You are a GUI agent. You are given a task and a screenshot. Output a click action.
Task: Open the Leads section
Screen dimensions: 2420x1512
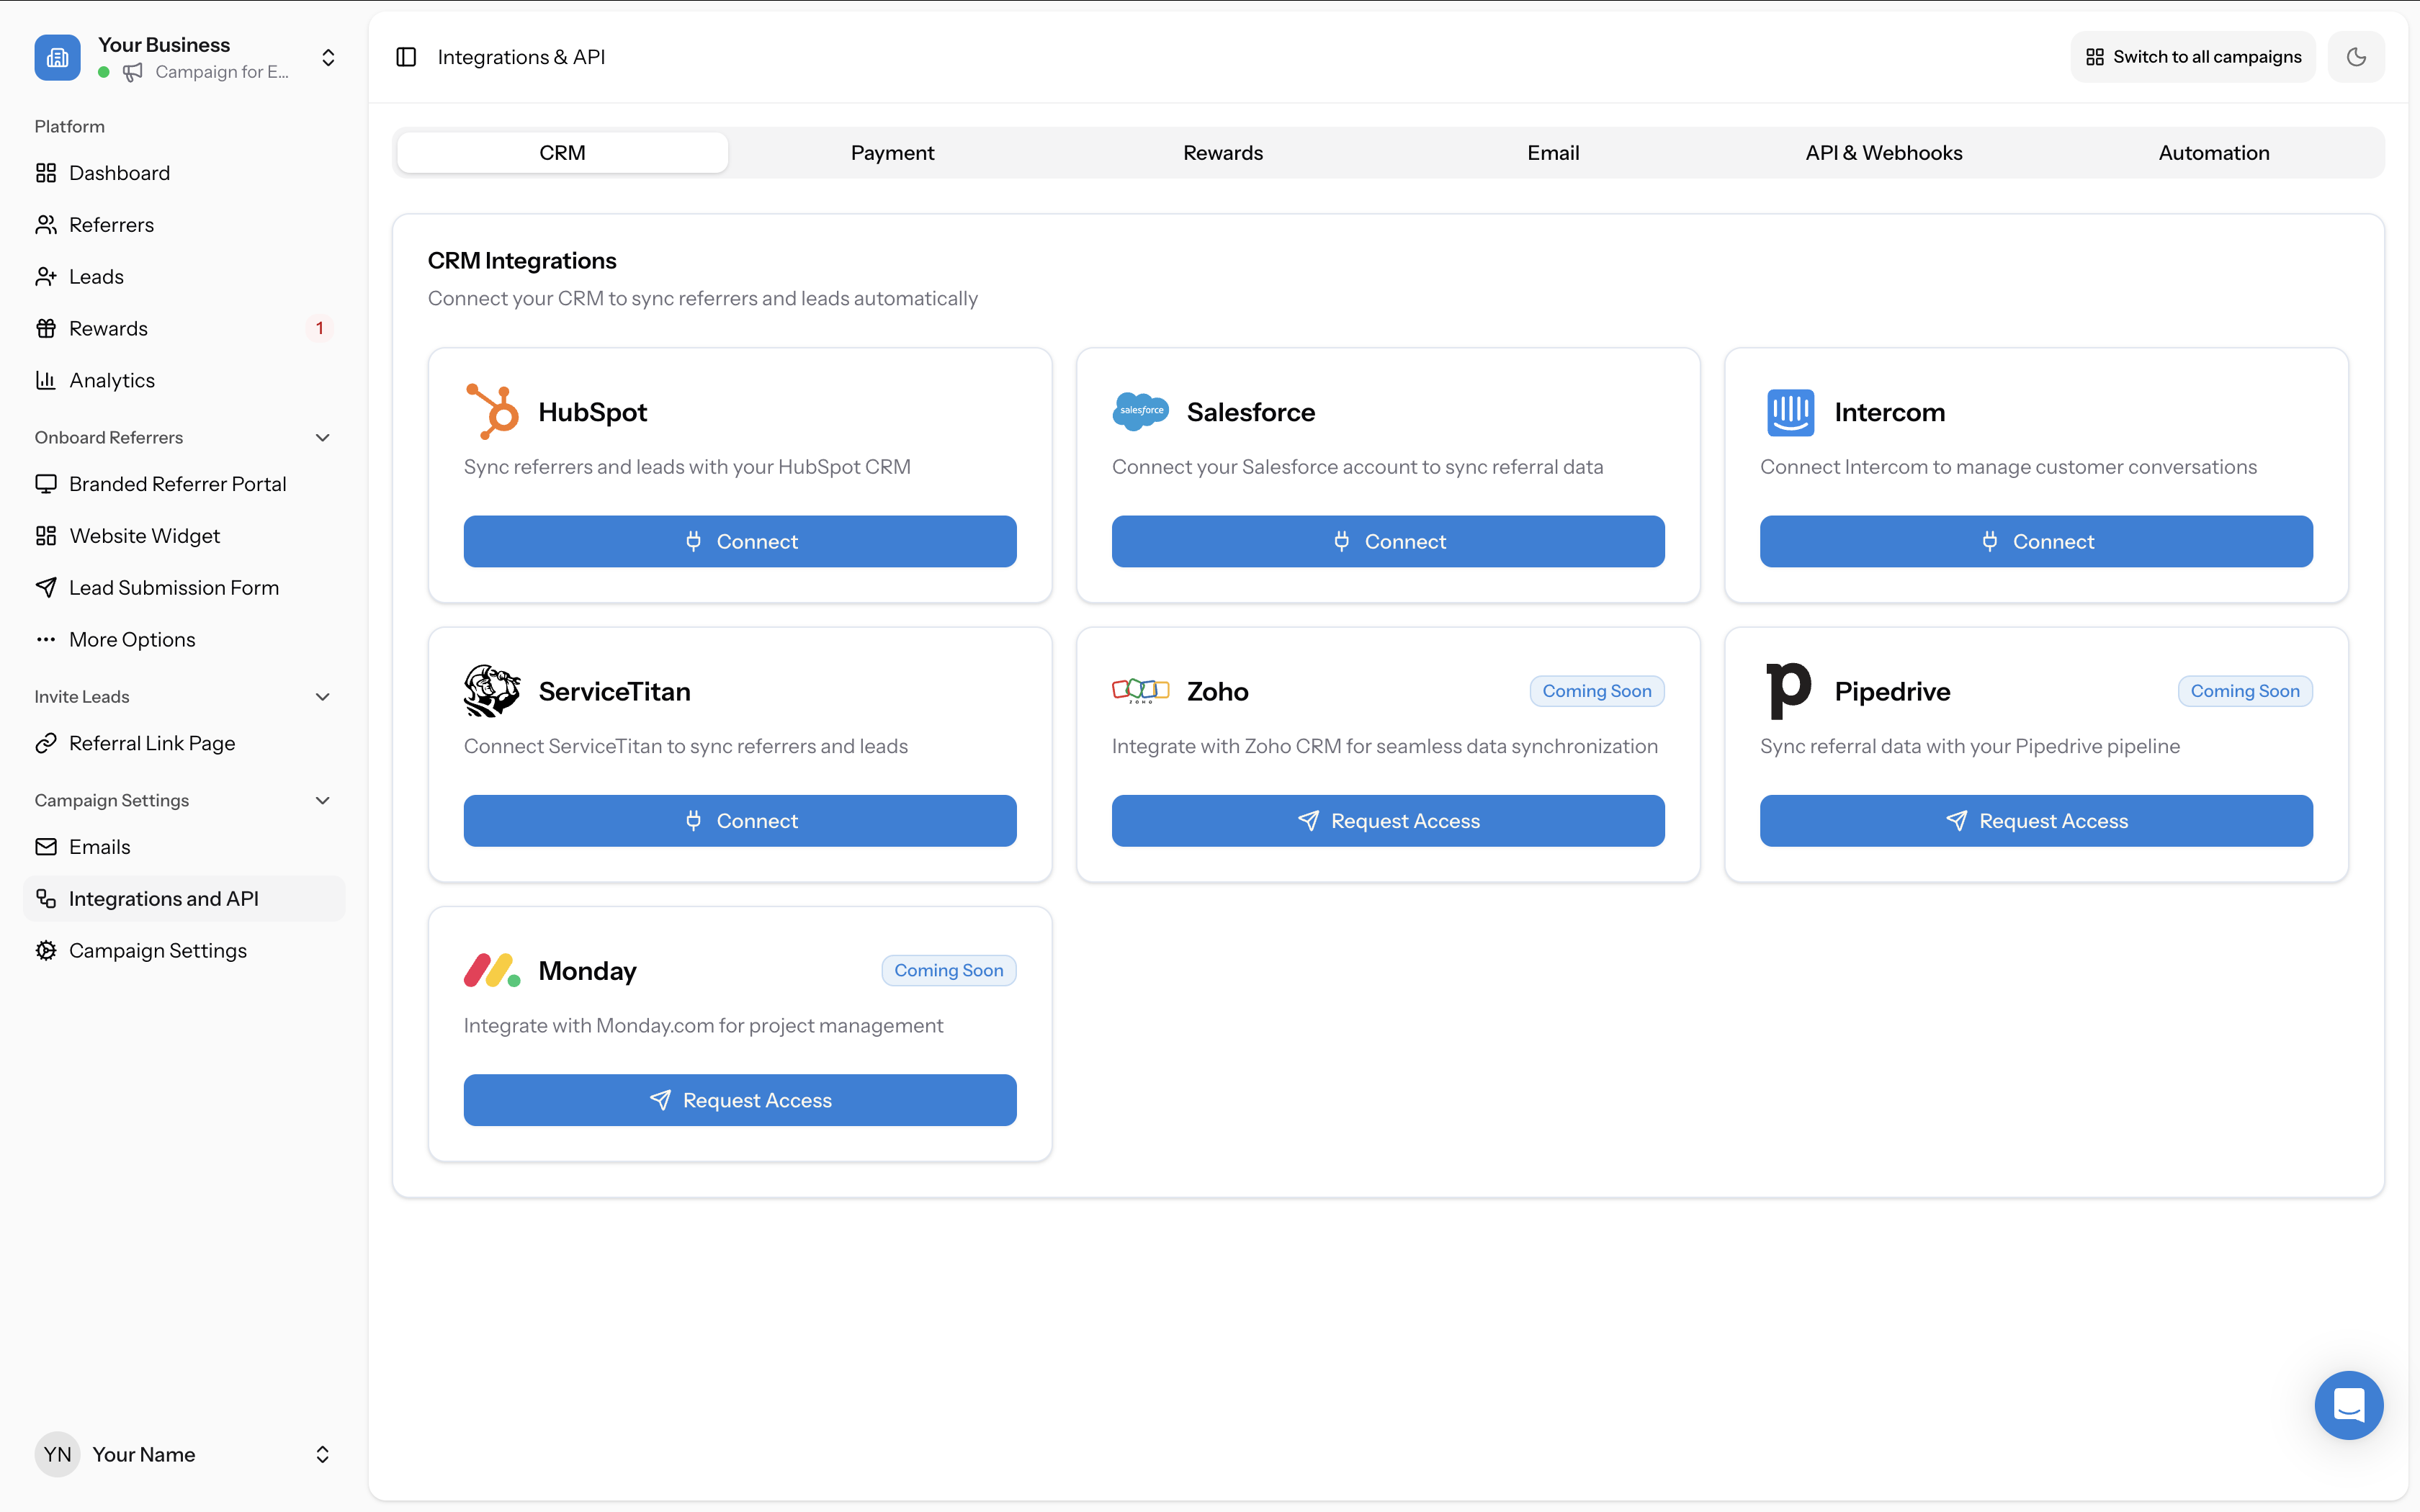coord(96,276)
